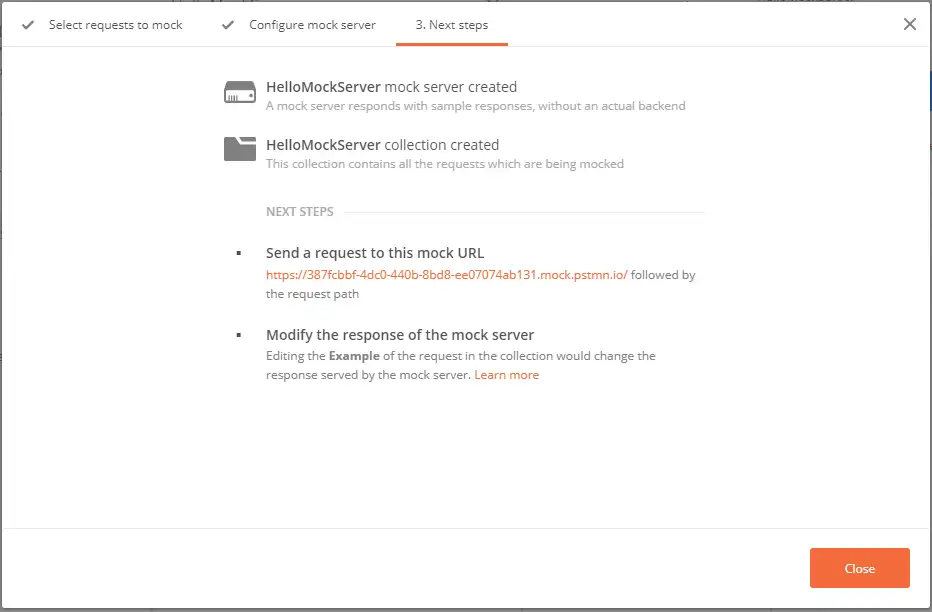
Task: Click the HelloMockServer collection created title
Action: (x=382, y=145)
